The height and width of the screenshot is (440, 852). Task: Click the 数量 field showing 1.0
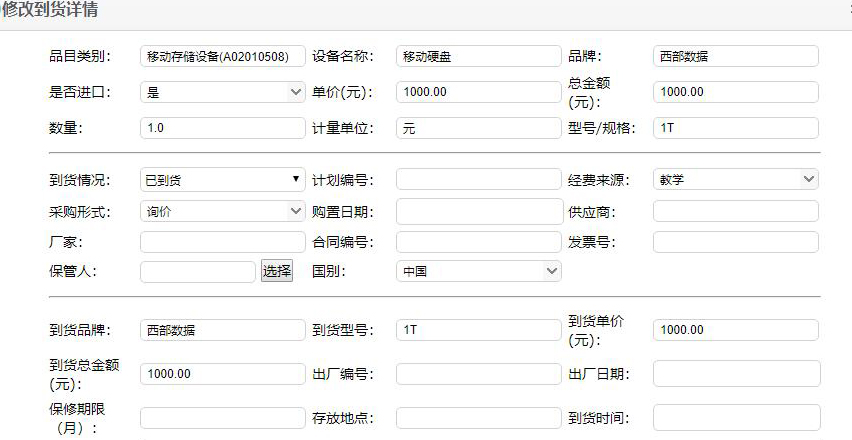[223, 128]
